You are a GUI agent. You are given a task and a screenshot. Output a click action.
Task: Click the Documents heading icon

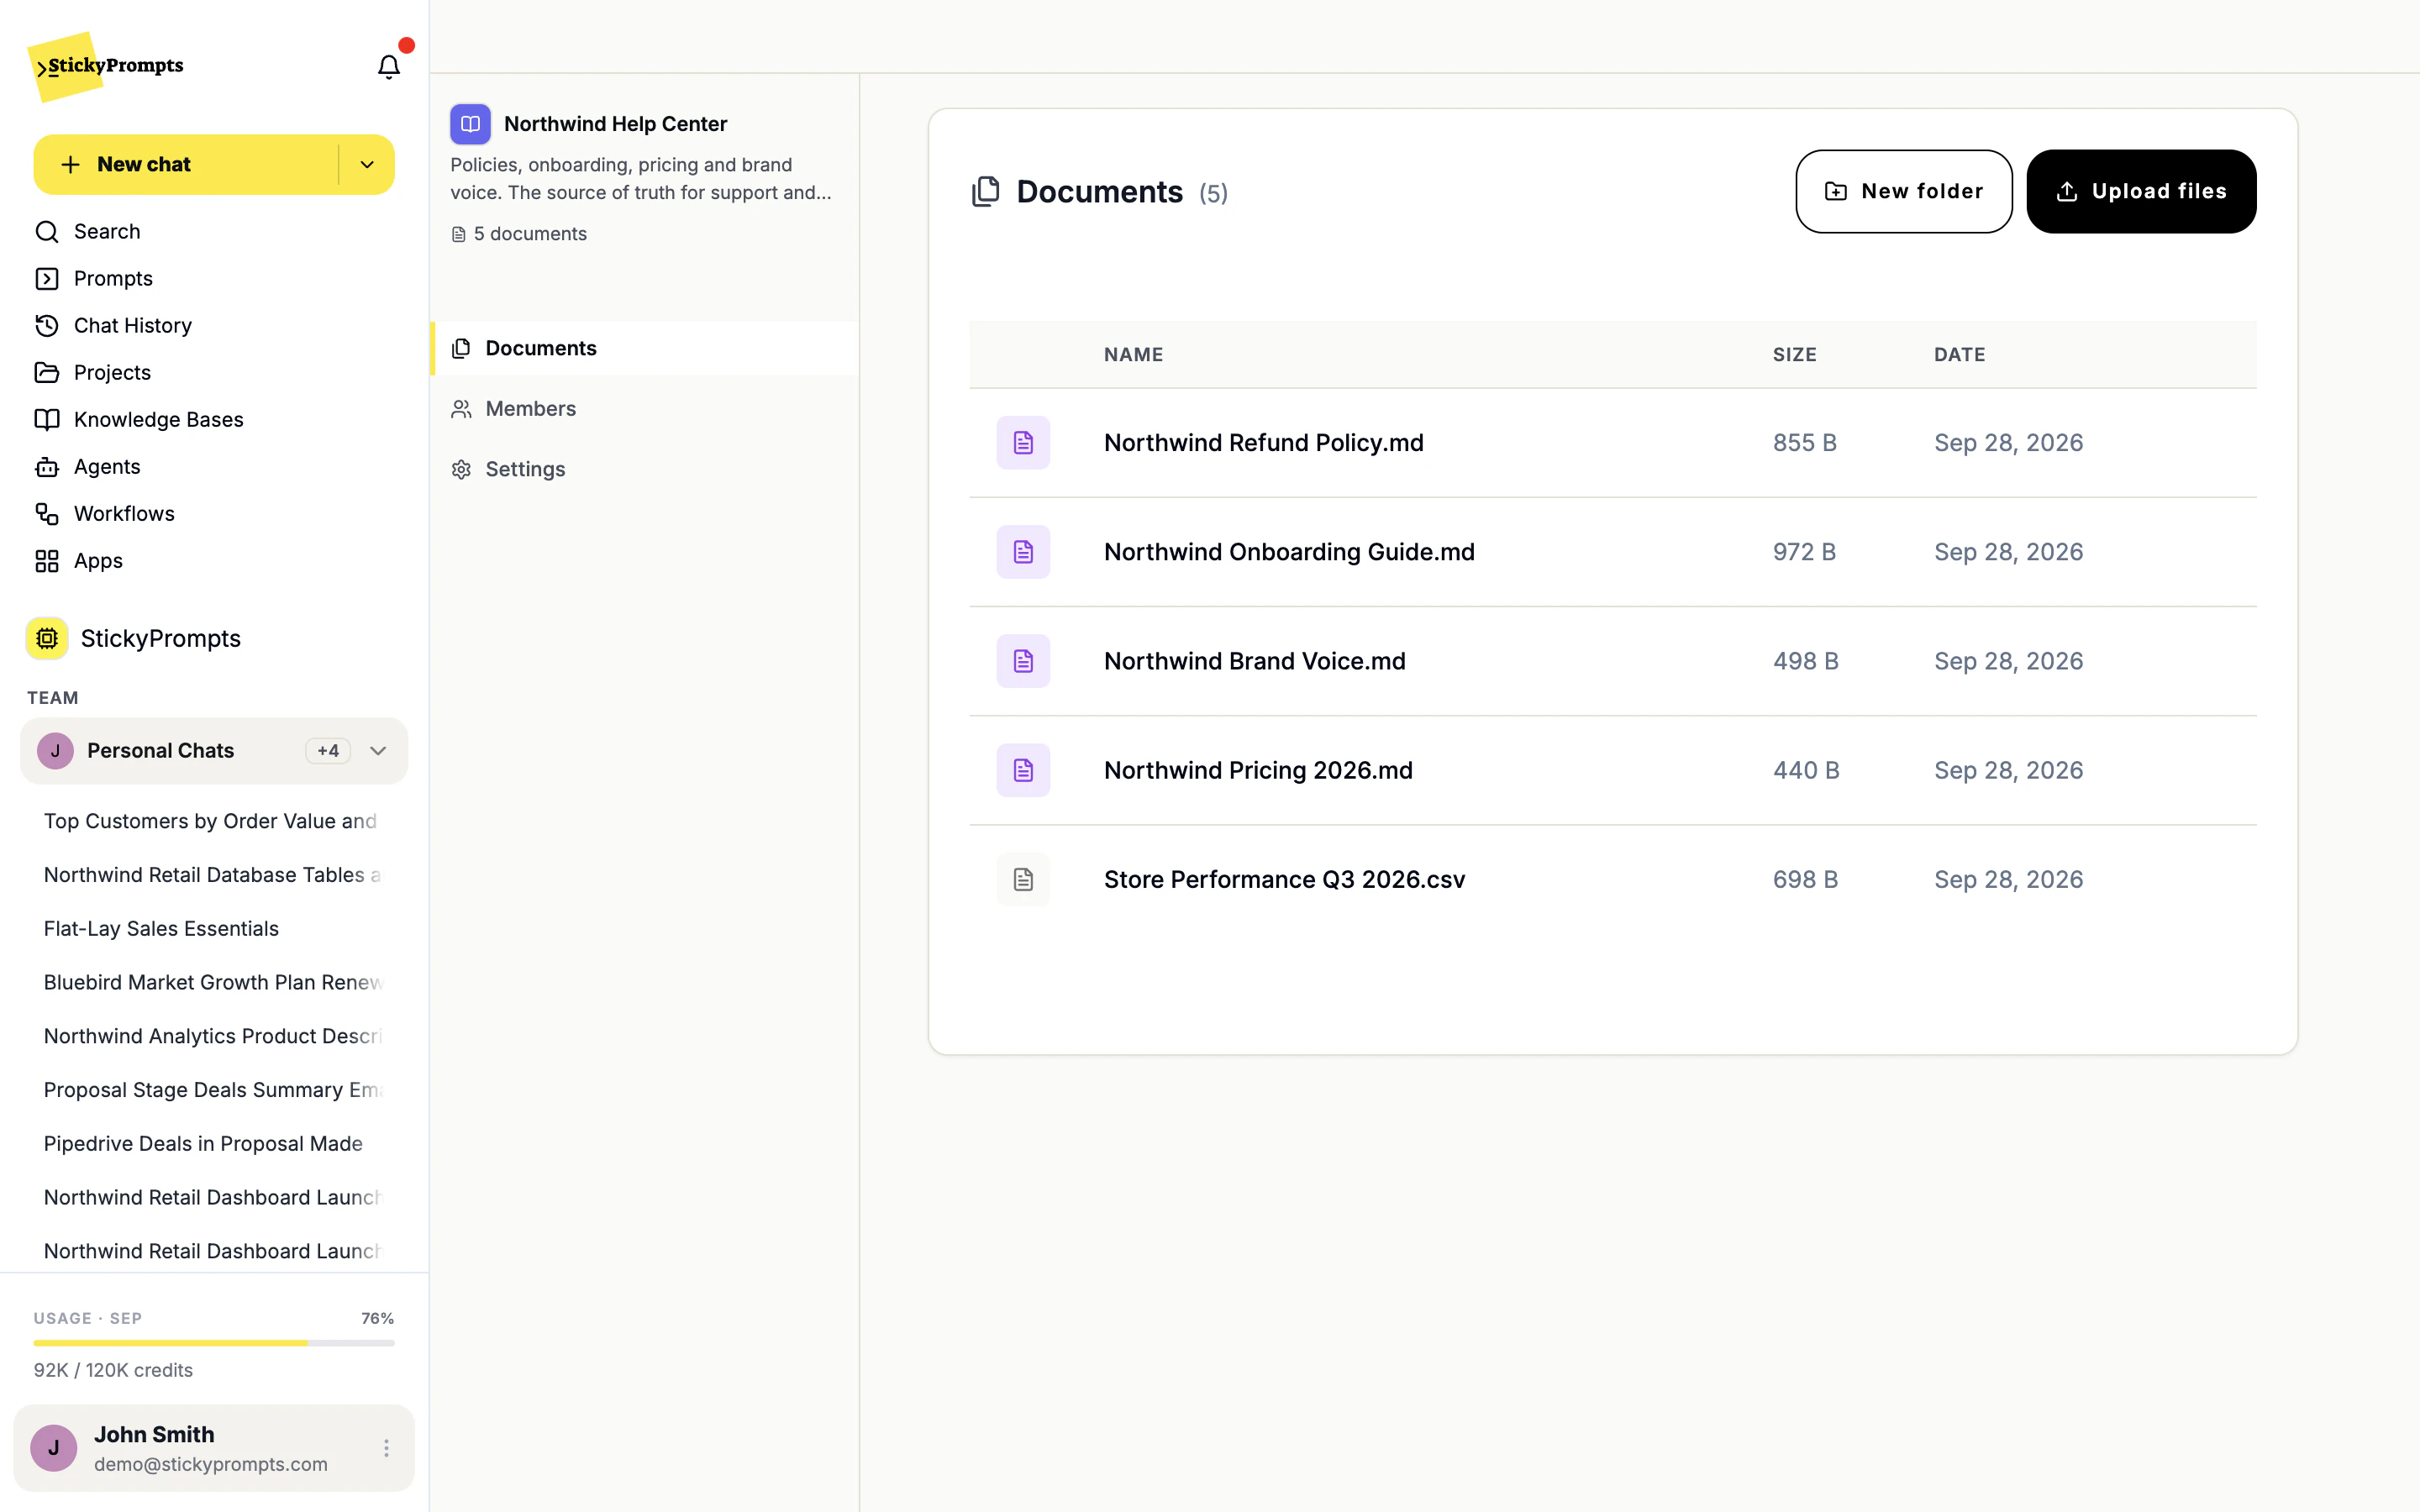986,191
